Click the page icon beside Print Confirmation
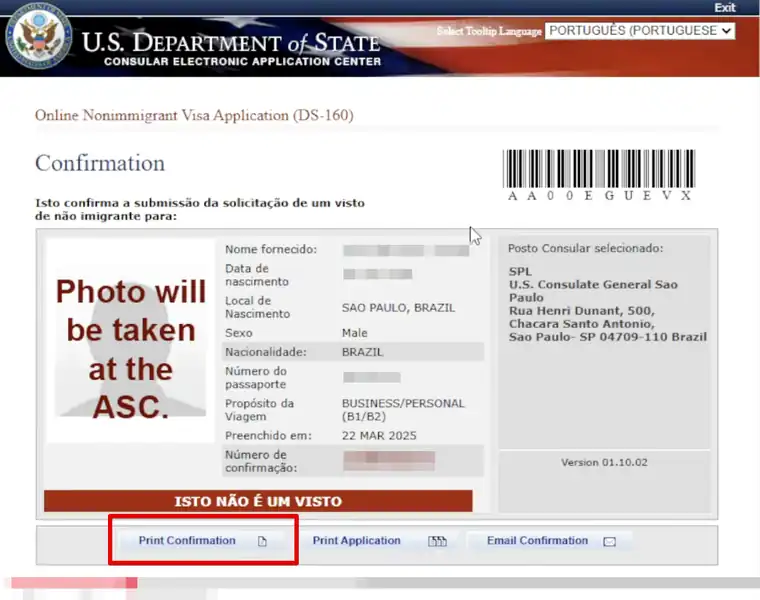Viewport: 760px width, 600px height. (262, 541)
